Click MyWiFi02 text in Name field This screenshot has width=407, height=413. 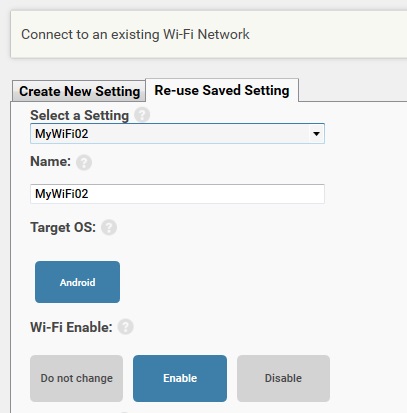[x=62, y=194]
